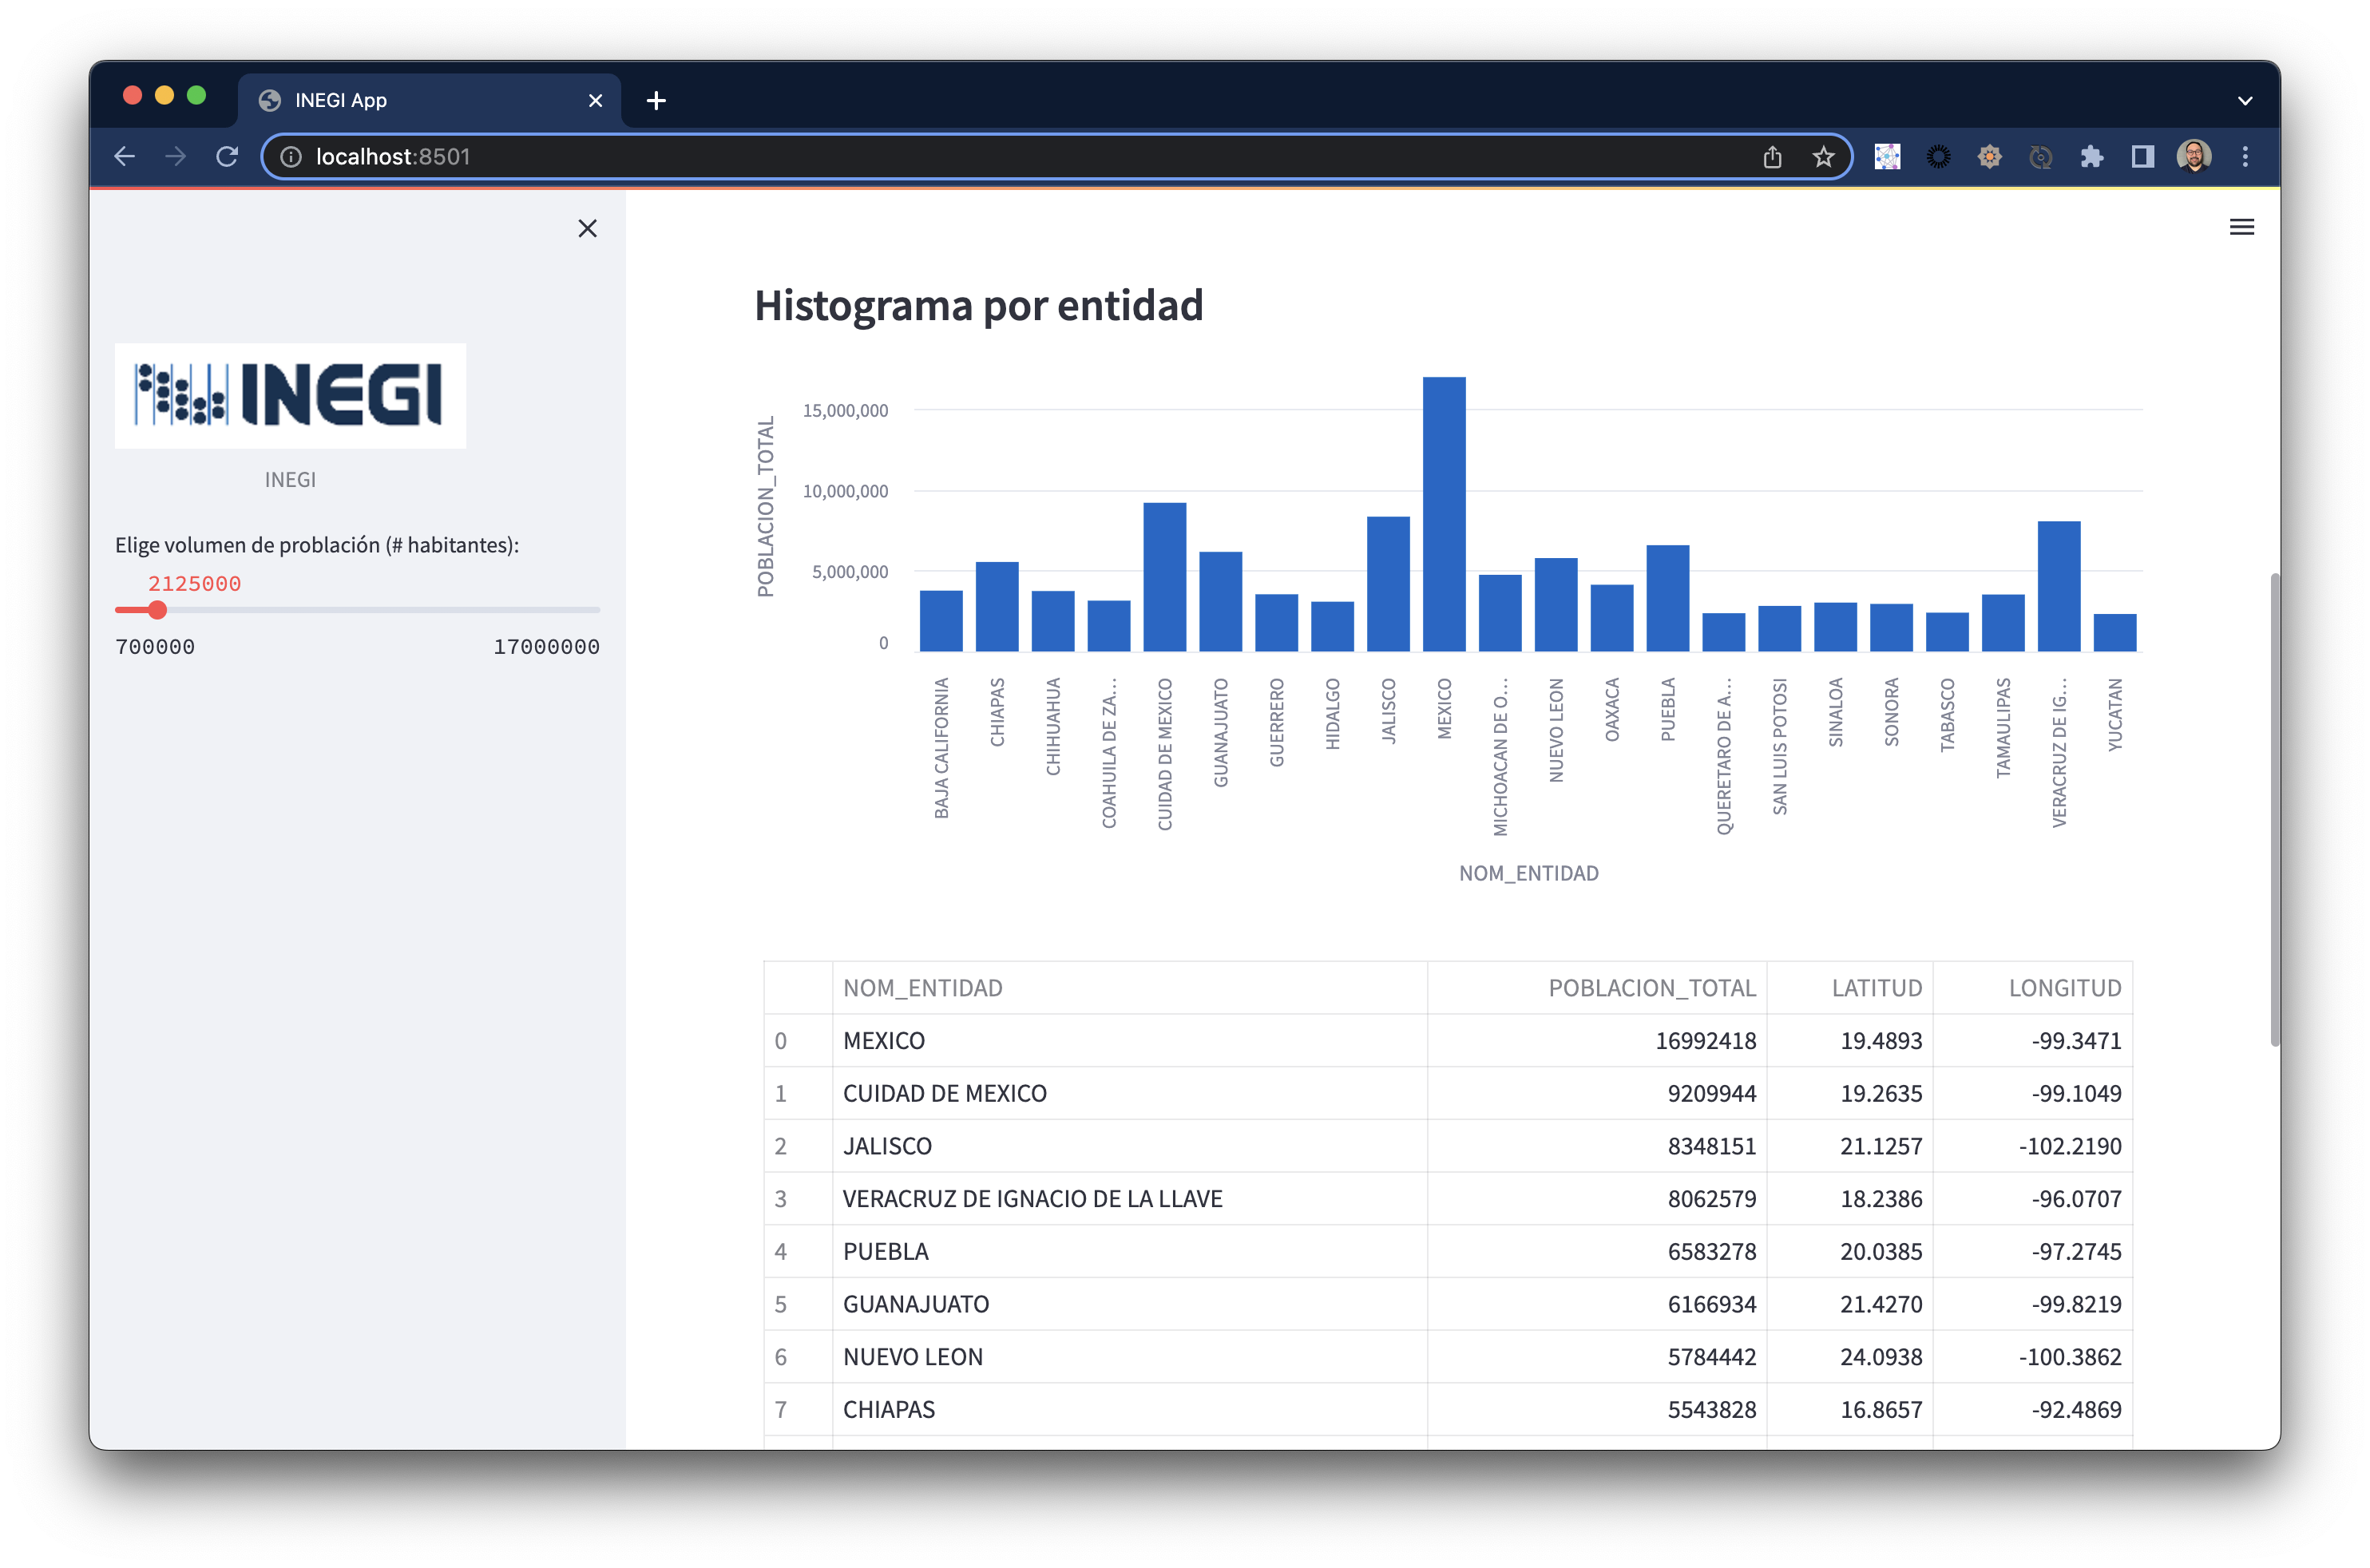Open a new browser tab
Image resolution: width=2370 pixels, height=1568 pixels.
pos(656,101)
